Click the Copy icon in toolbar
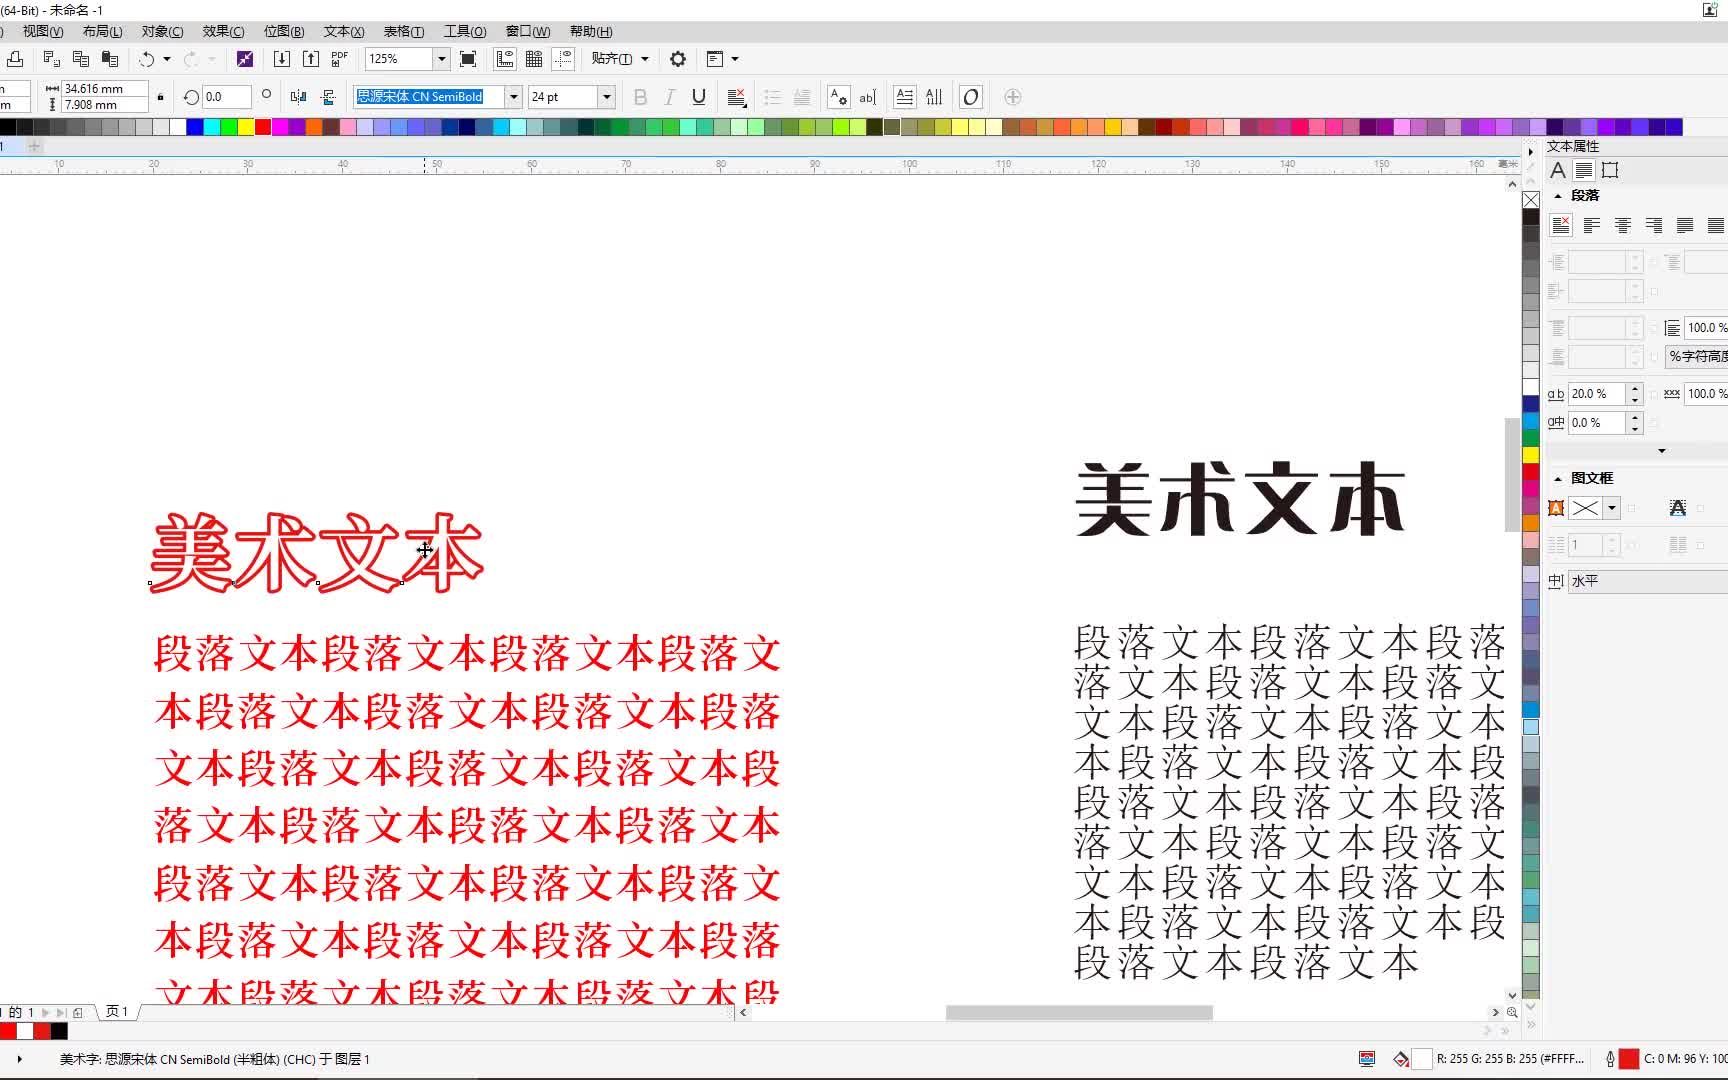The width and height of the screenshot is (1728, 1080). pos(81,59)
